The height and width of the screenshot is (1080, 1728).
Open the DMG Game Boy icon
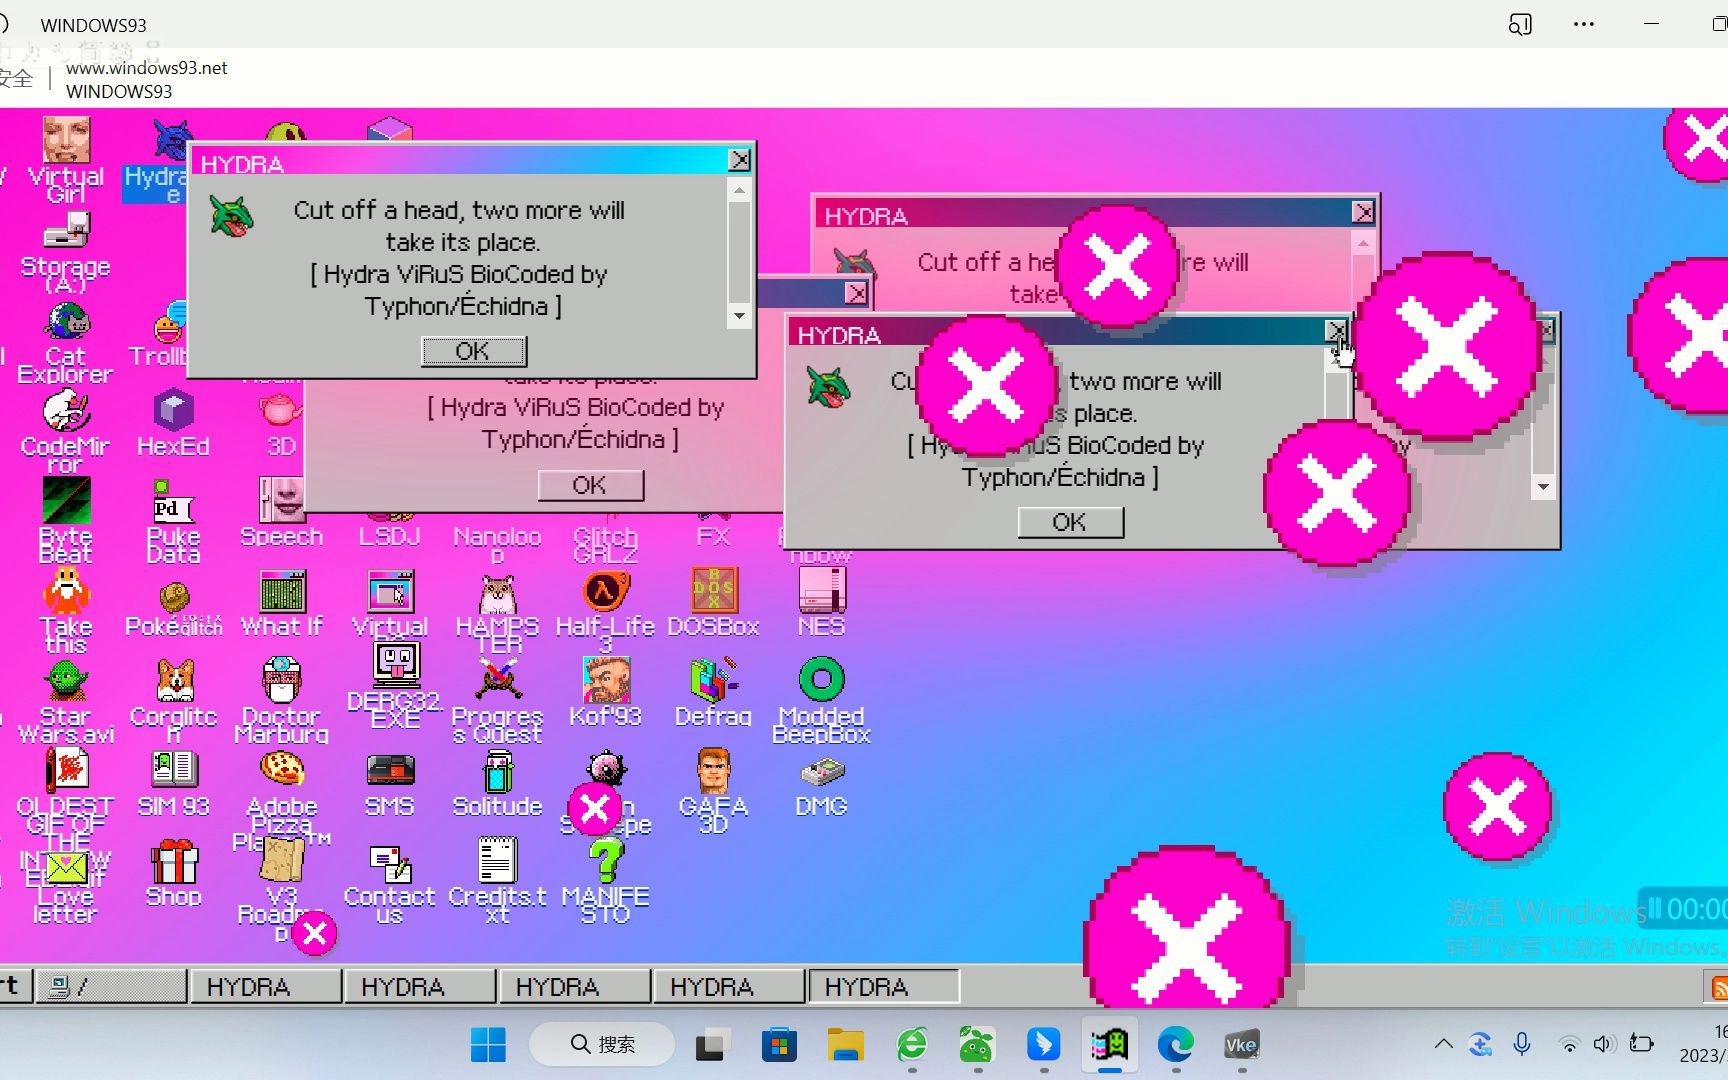click(822, 786)
